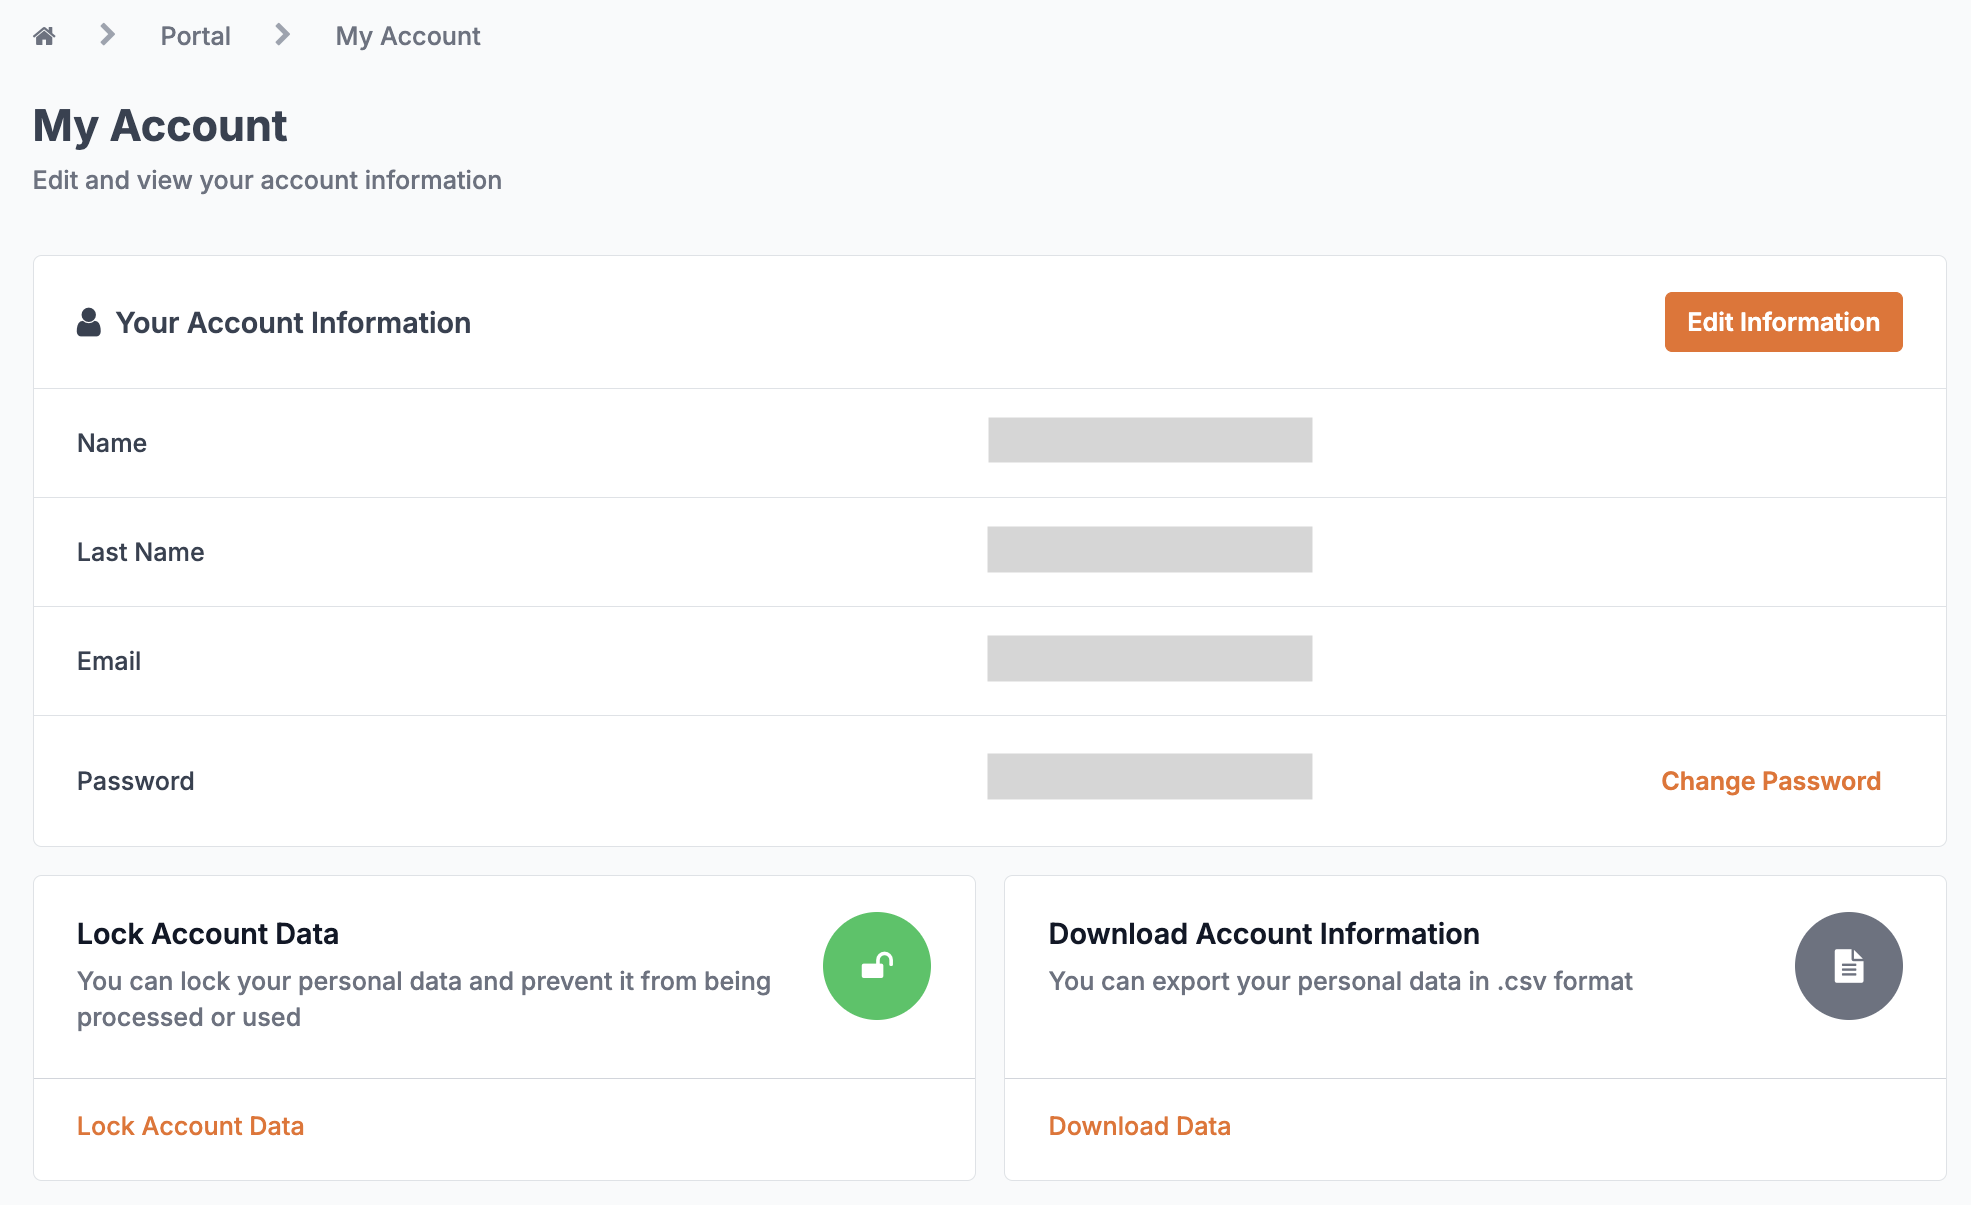The image size is (1971, 1205).
Task: Click the Edit Information button
Action: [x=1783, y=322]
